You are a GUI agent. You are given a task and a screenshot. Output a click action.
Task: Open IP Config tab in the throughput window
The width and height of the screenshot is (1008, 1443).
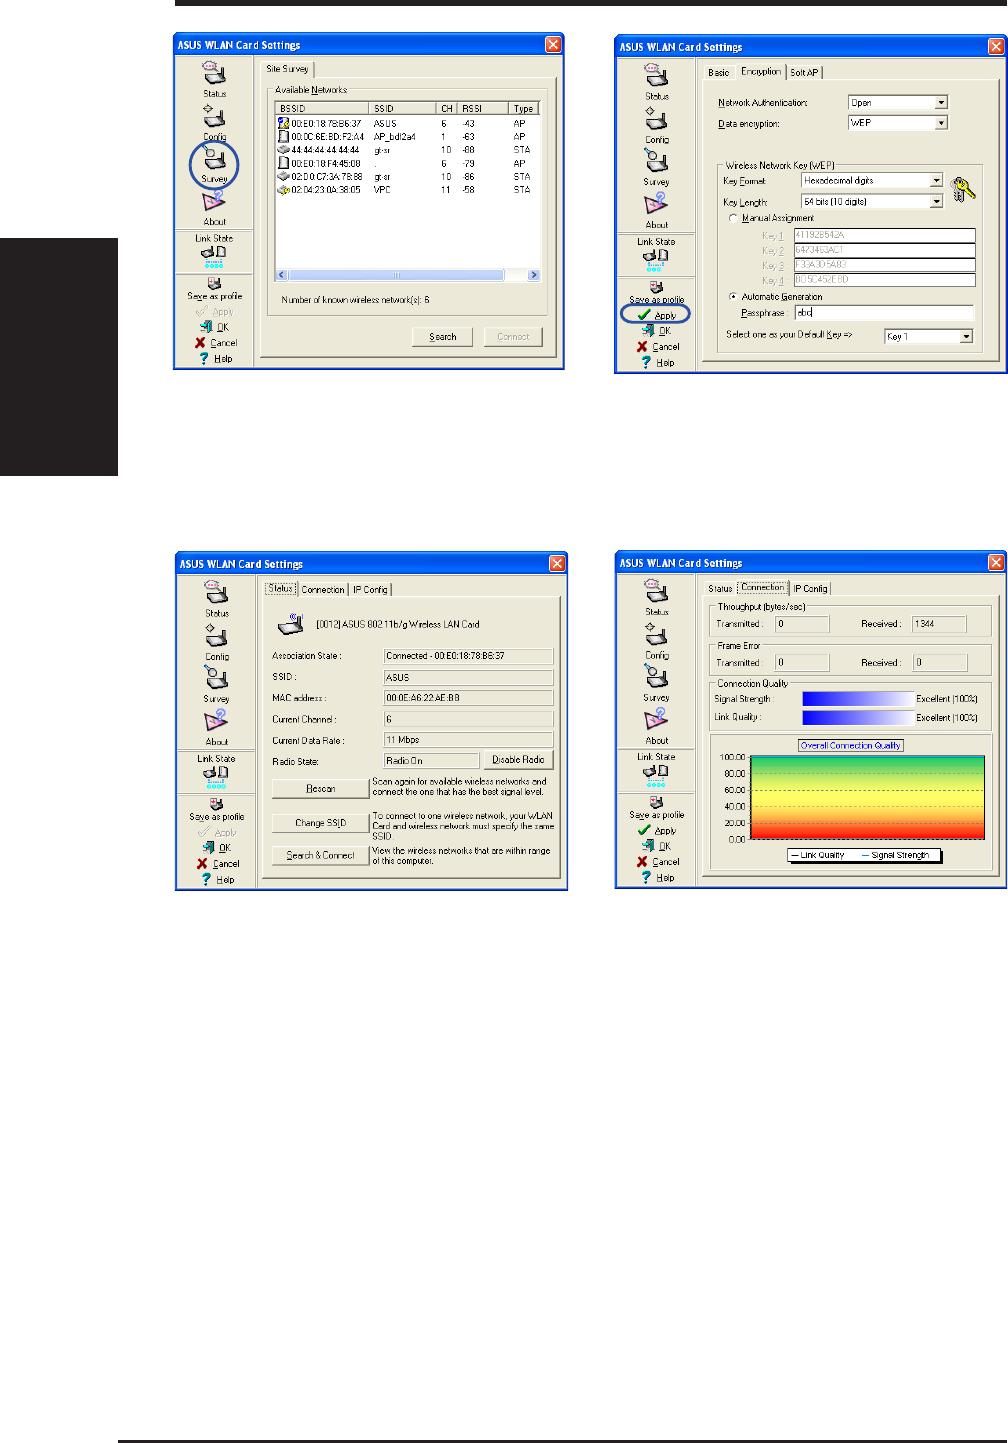811,589
